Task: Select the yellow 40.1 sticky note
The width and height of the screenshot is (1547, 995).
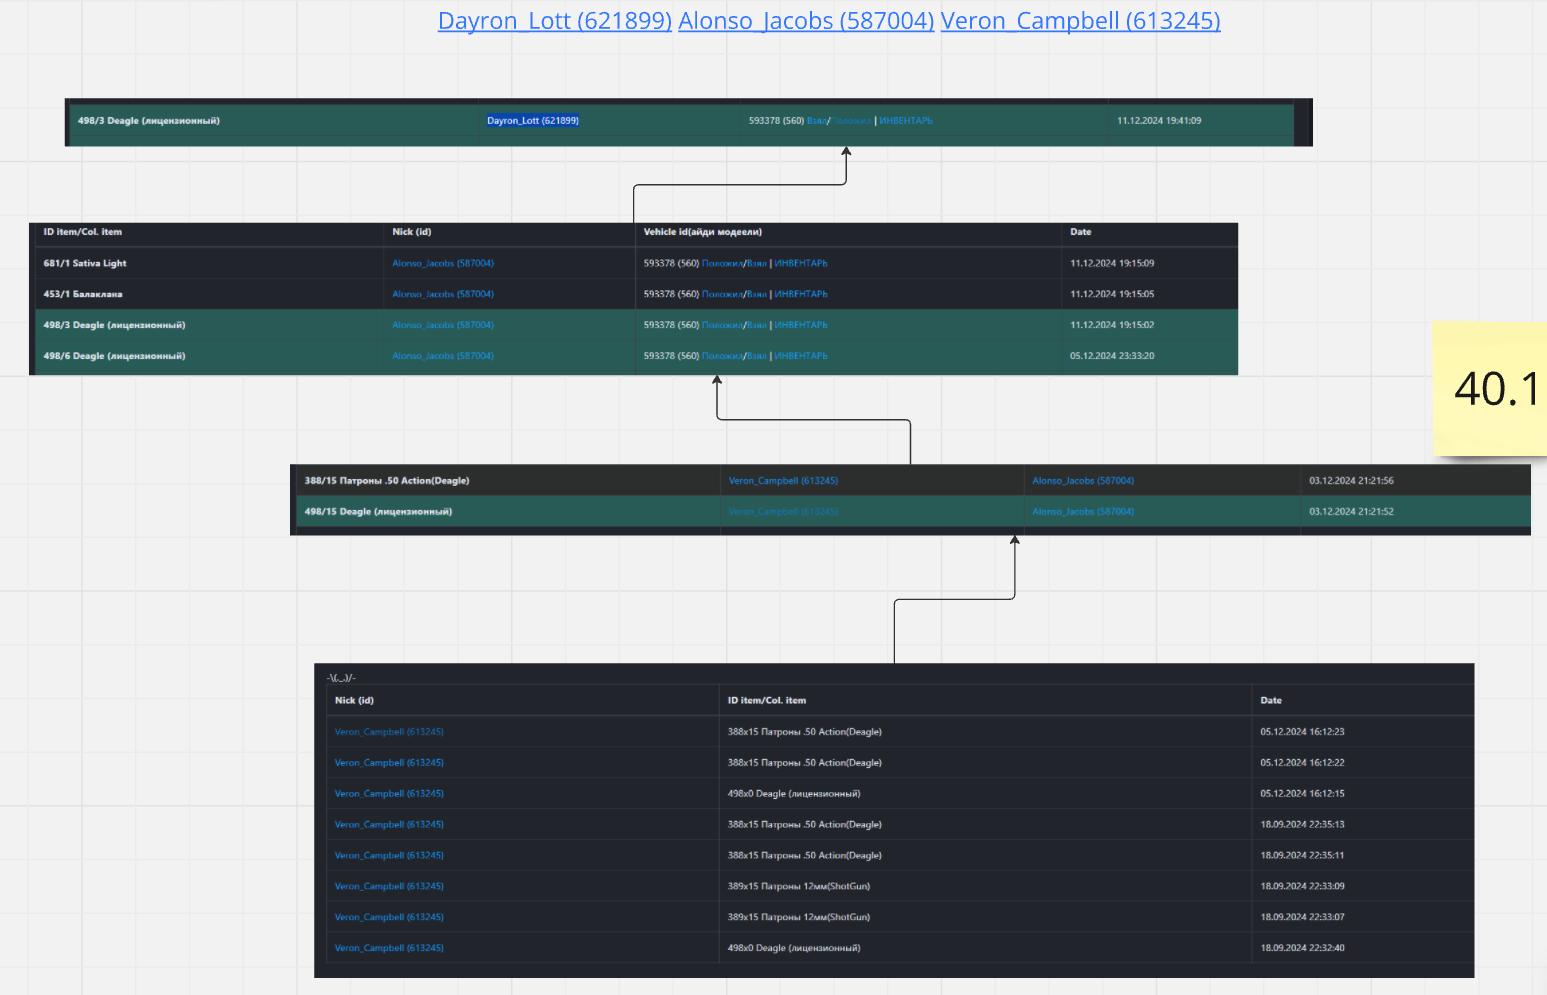Action: click(1490, 389)
